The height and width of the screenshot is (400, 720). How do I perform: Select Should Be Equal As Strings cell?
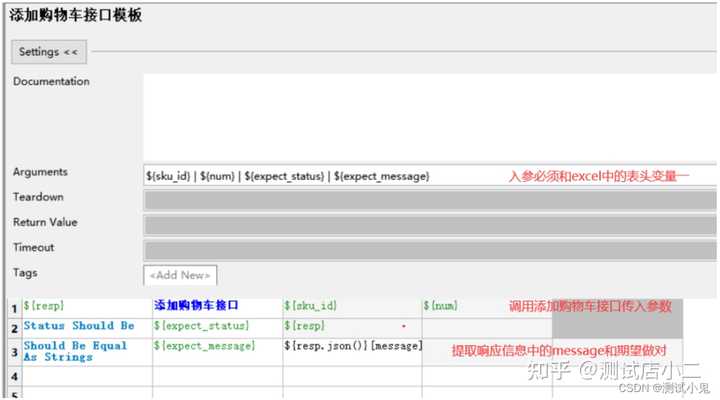coord(87,352)
